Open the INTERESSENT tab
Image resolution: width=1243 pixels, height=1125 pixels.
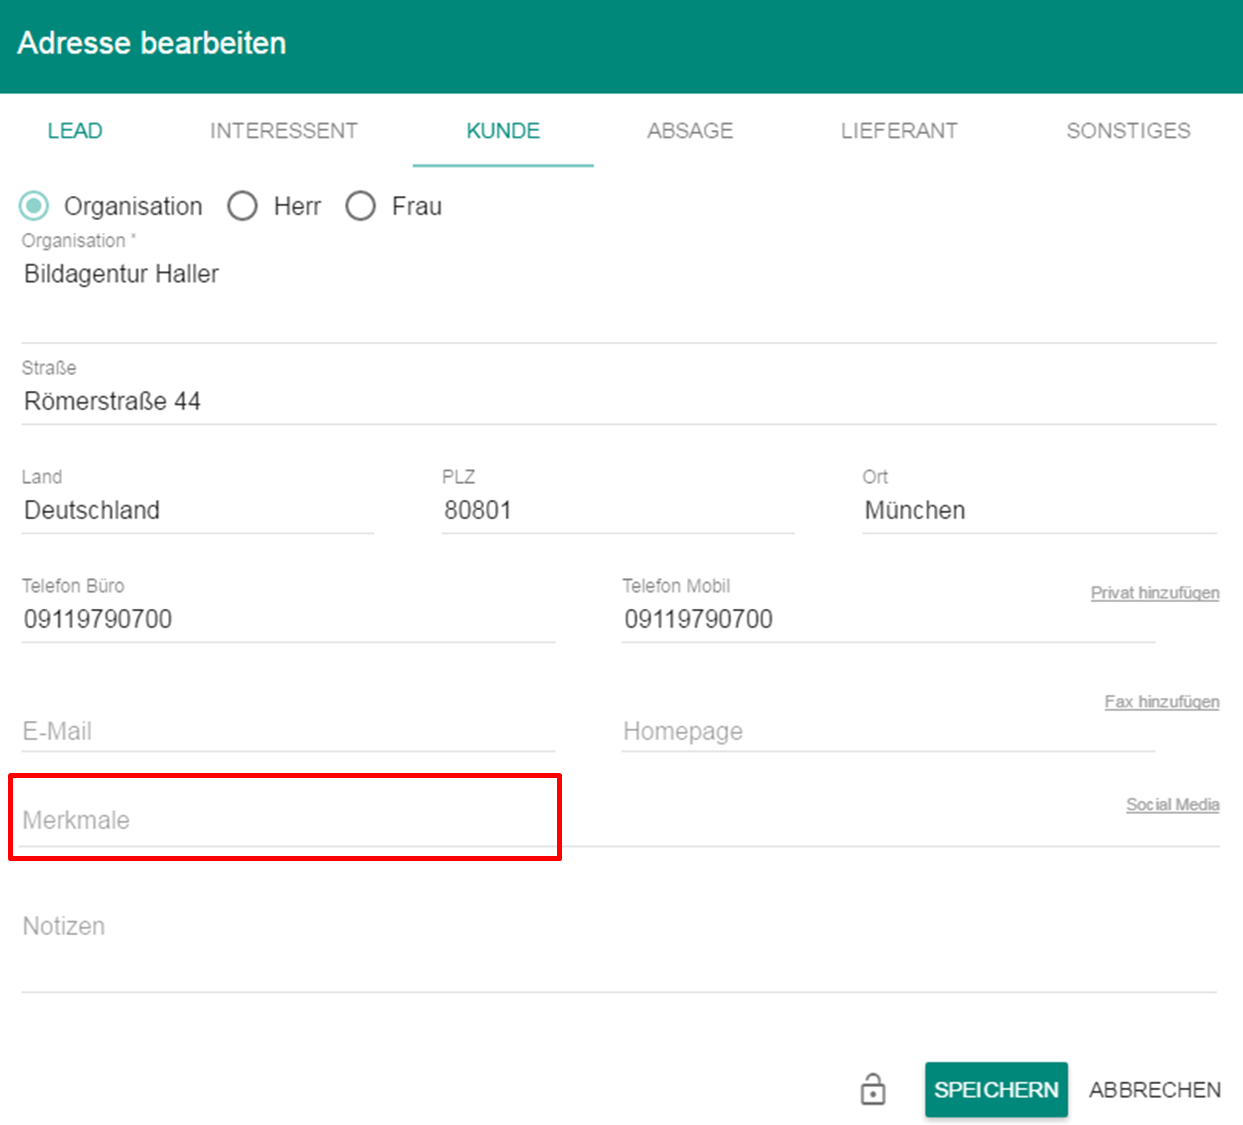(x=284, y=131)
